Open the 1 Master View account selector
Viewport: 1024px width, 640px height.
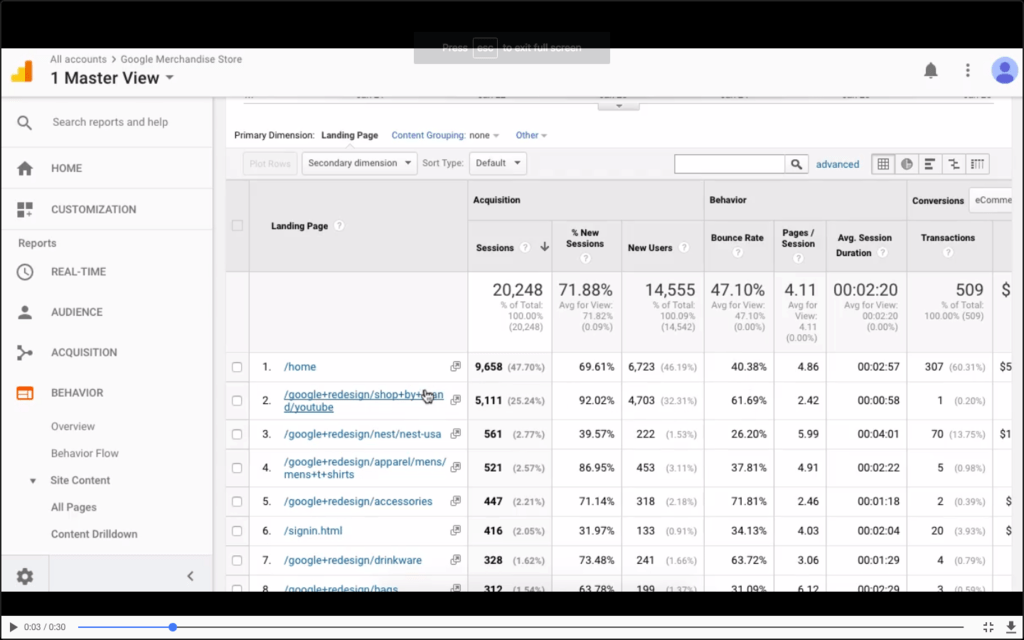(112, 78)
